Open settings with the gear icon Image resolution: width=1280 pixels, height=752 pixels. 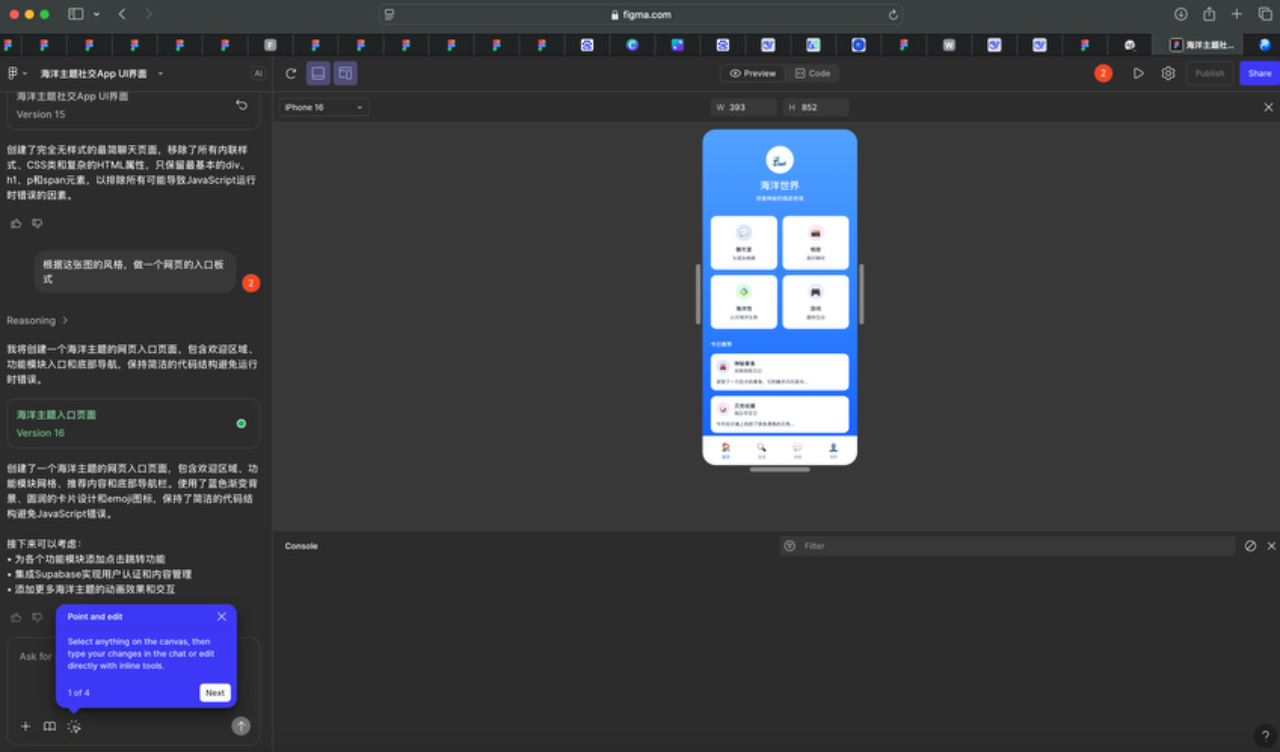pos(1168,73)
